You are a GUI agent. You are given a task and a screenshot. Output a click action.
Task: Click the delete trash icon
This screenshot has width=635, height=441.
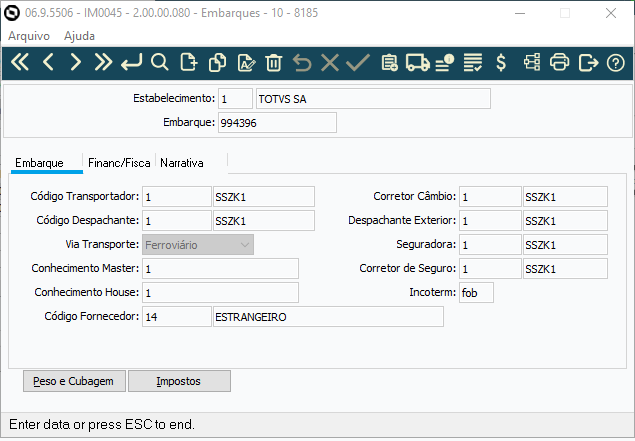pyautogui.click(x=274, y=63)
